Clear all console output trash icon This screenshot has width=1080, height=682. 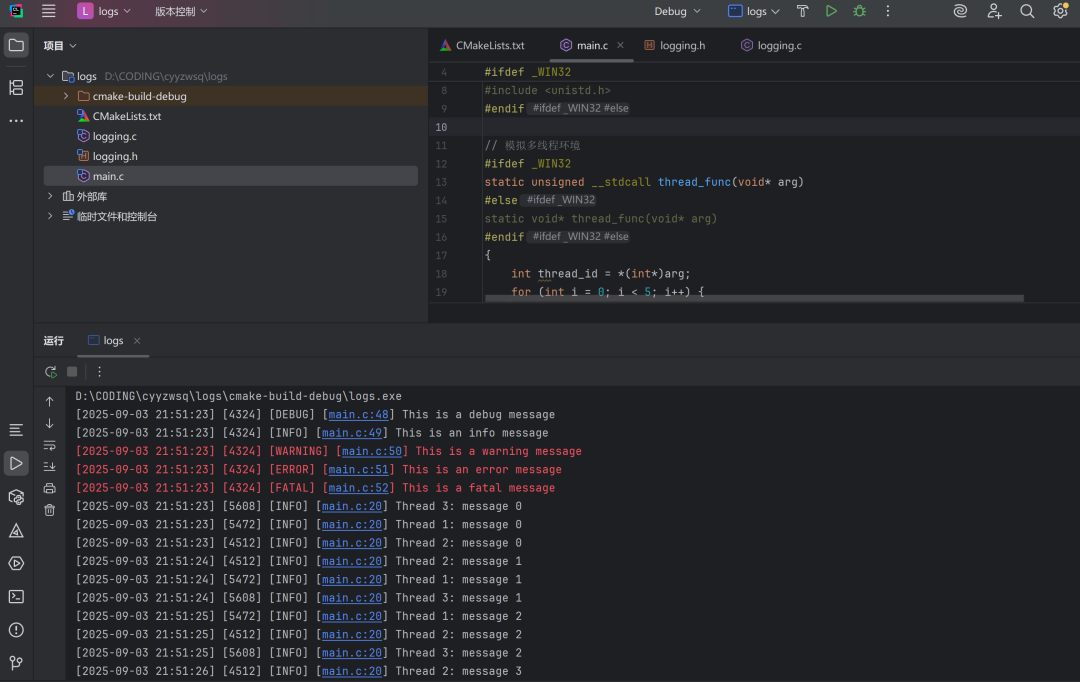coord(50,510)
